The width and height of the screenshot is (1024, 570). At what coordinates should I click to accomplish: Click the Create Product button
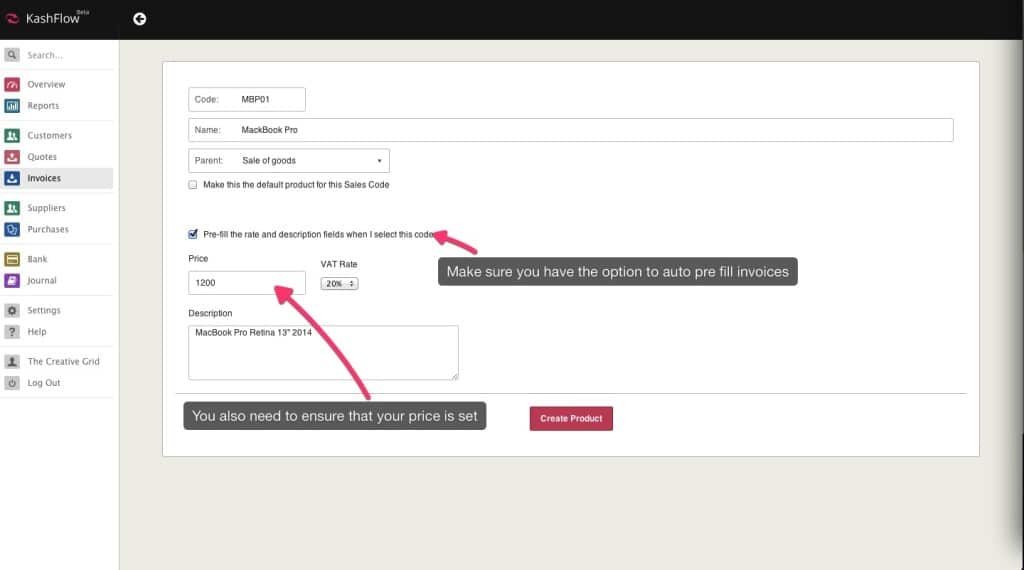[x=571, y=419]
